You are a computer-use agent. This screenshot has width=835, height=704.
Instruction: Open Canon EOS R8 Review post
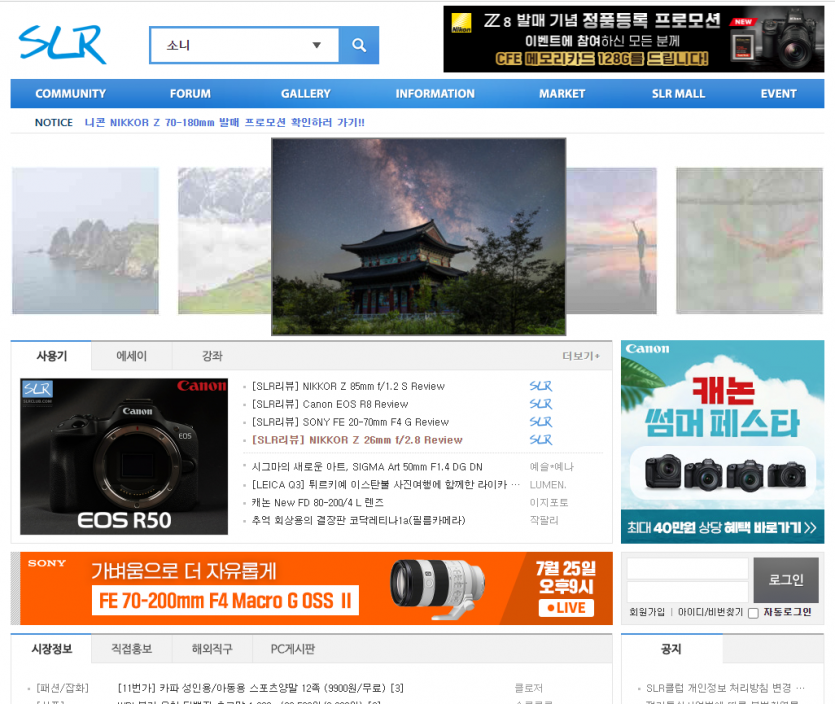click(330, 404)
